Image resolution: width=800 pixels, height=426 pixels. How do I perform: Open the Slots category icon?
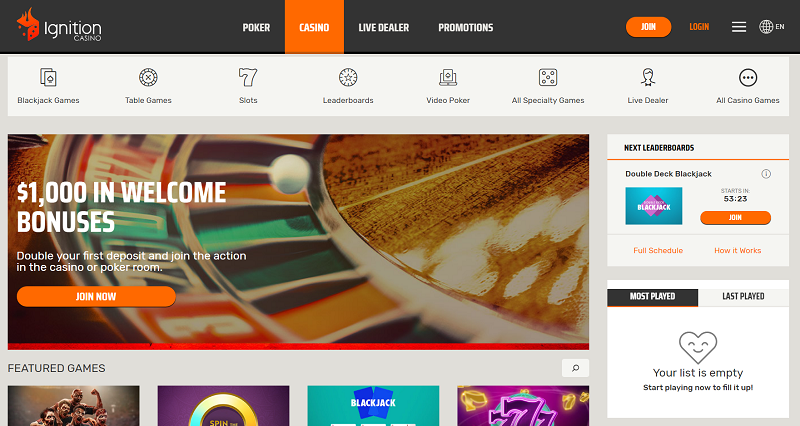248,78
